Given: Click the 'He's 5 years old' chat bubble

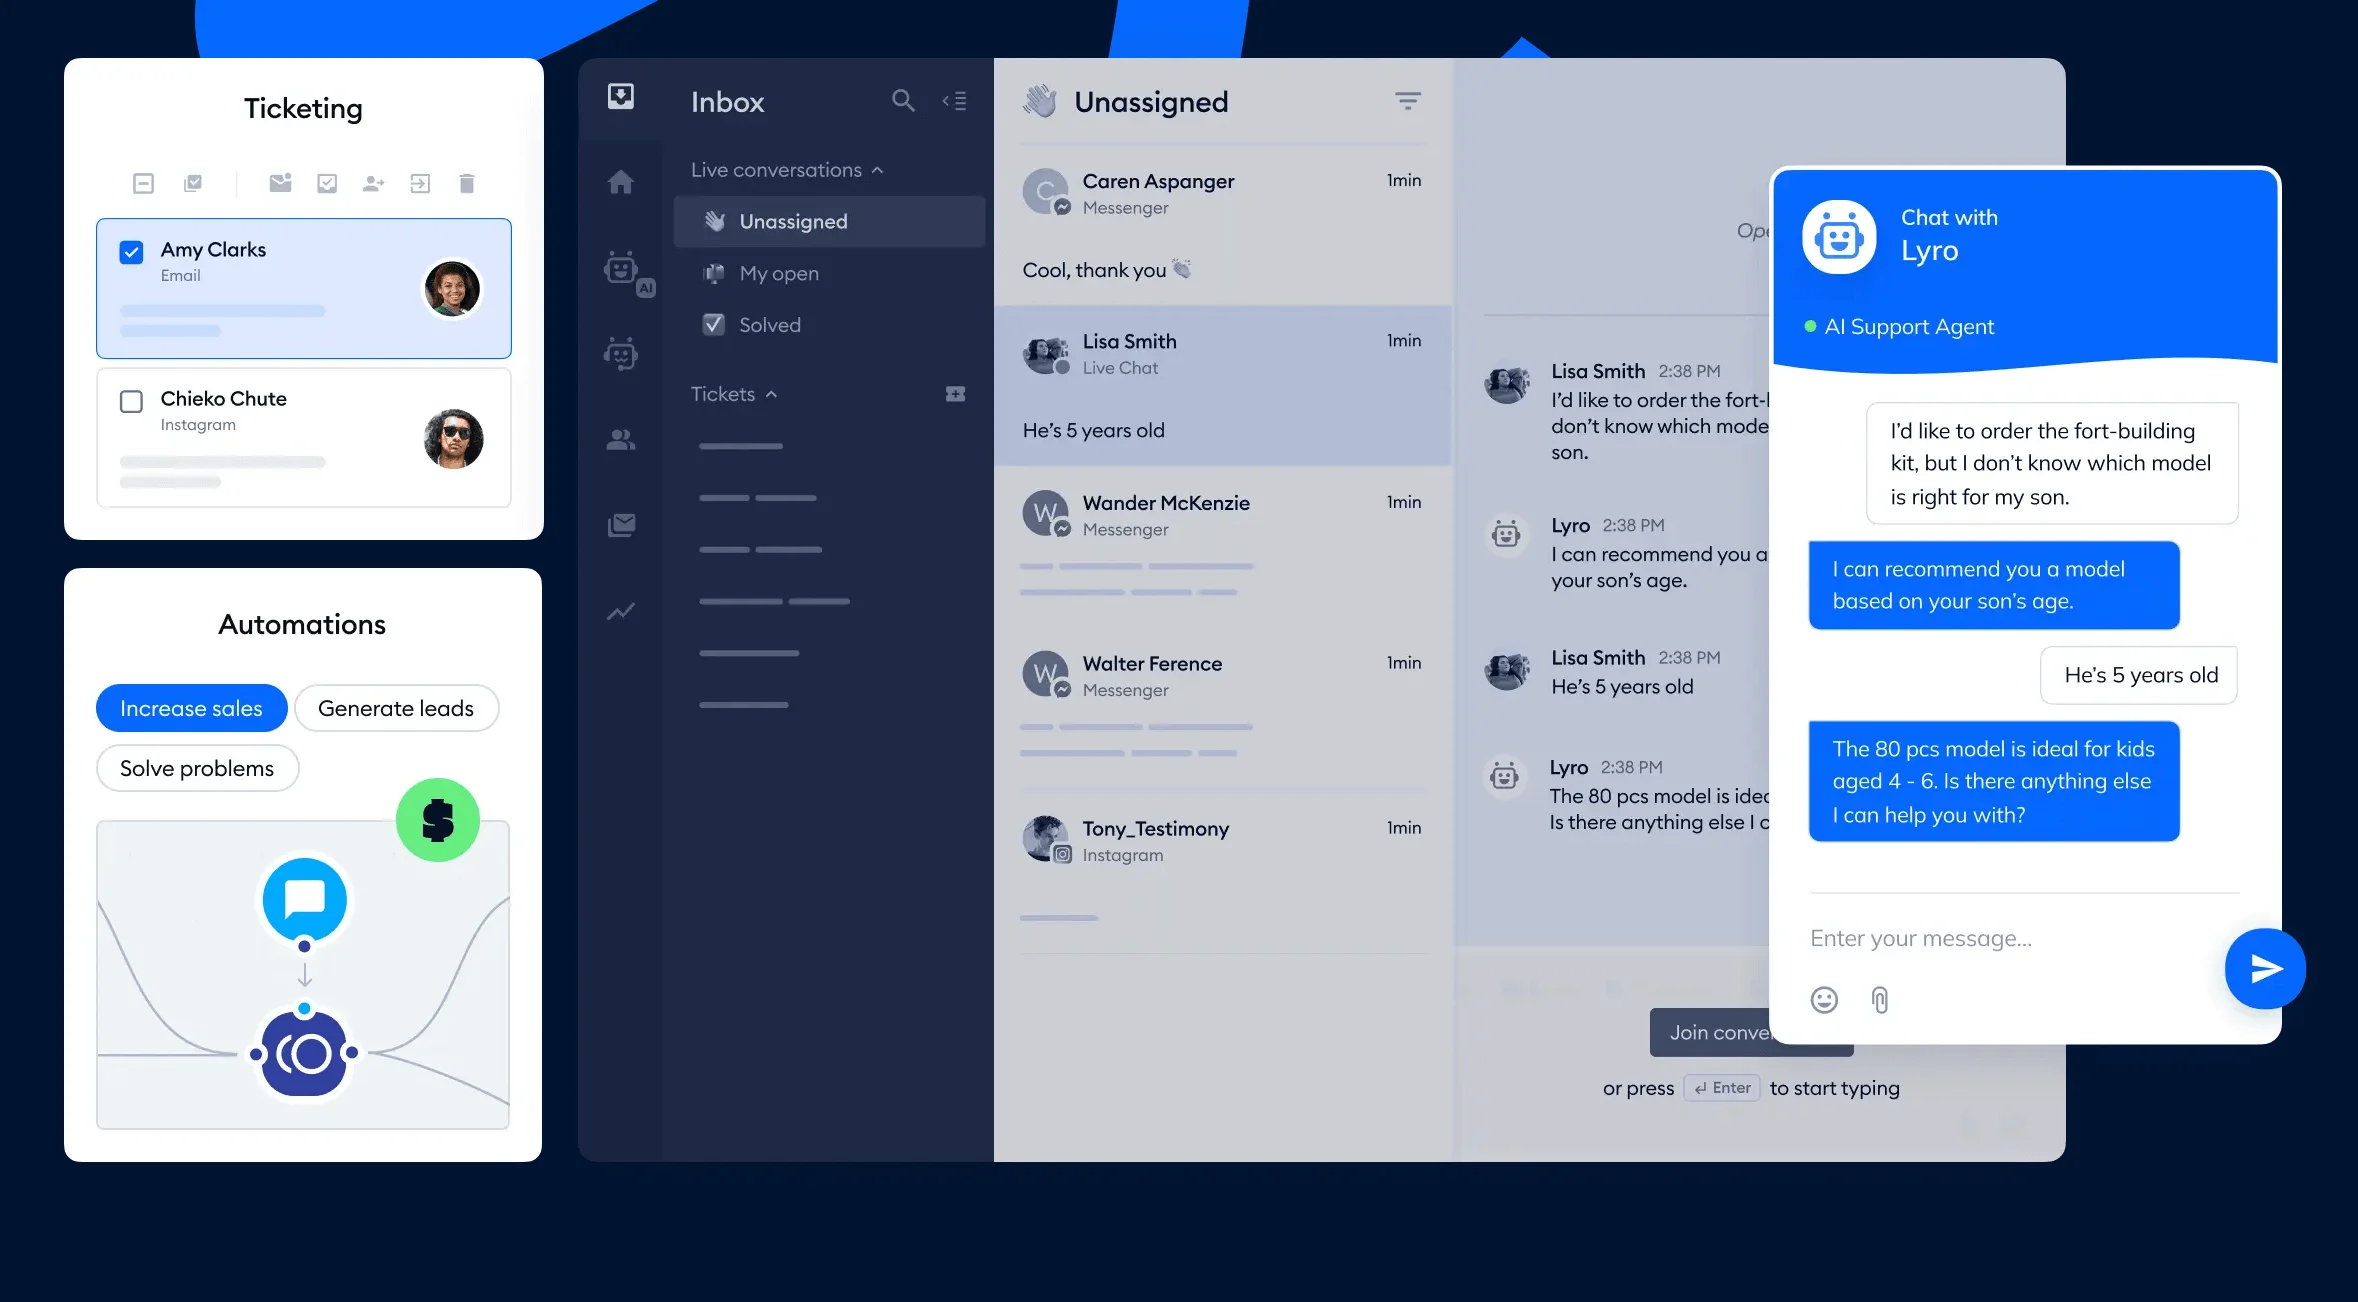Looking at the screenshot, I should pyautogui.click(x=2140, y=675).
